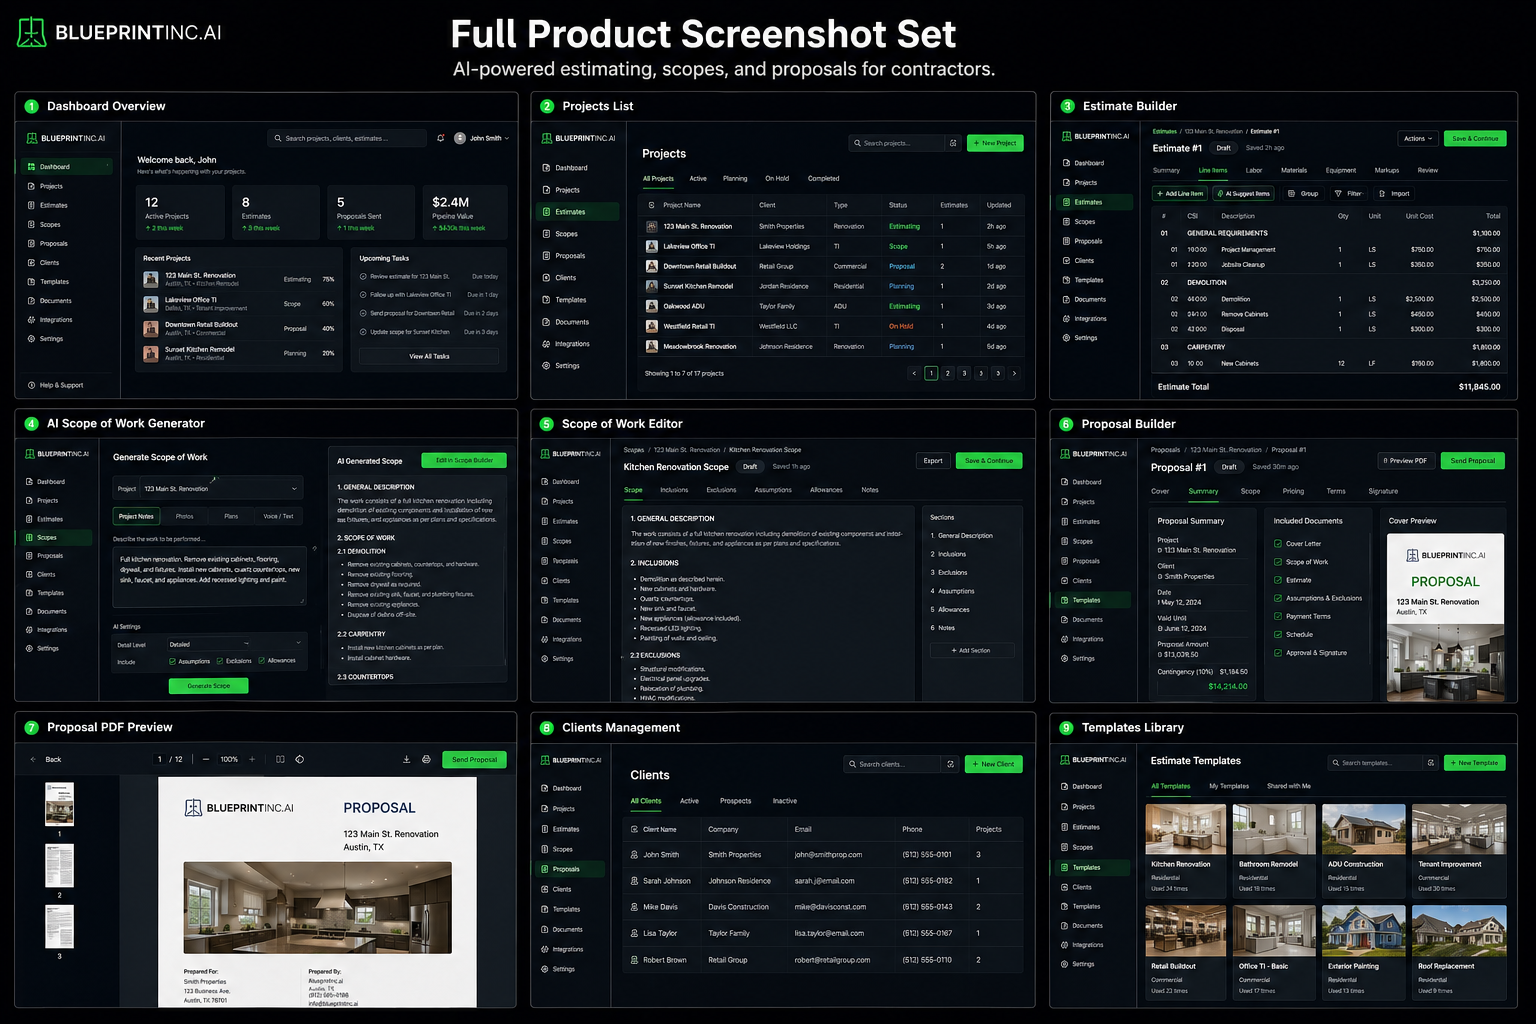Click Import in the Estimate Builder toolbar
1536x1024 pixels.
click(1394, 194)
